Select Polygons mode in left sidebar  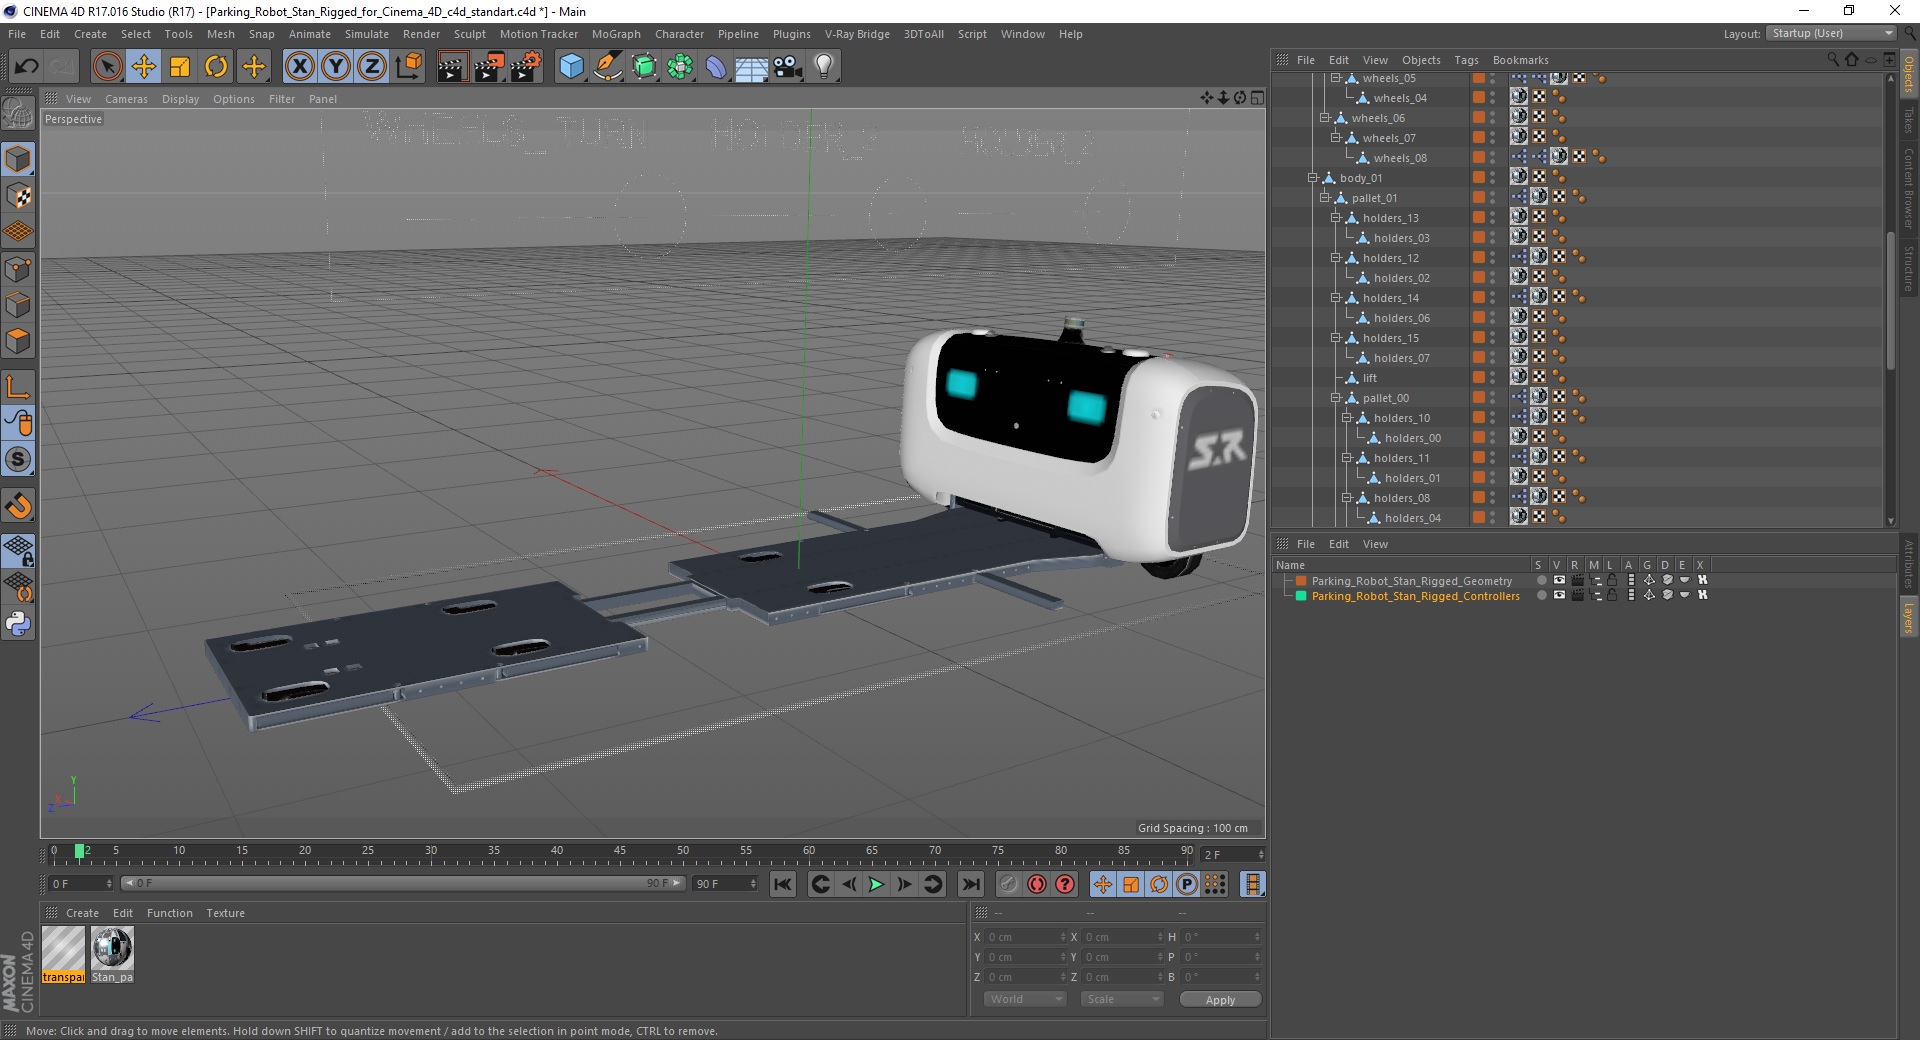(18, 341)
